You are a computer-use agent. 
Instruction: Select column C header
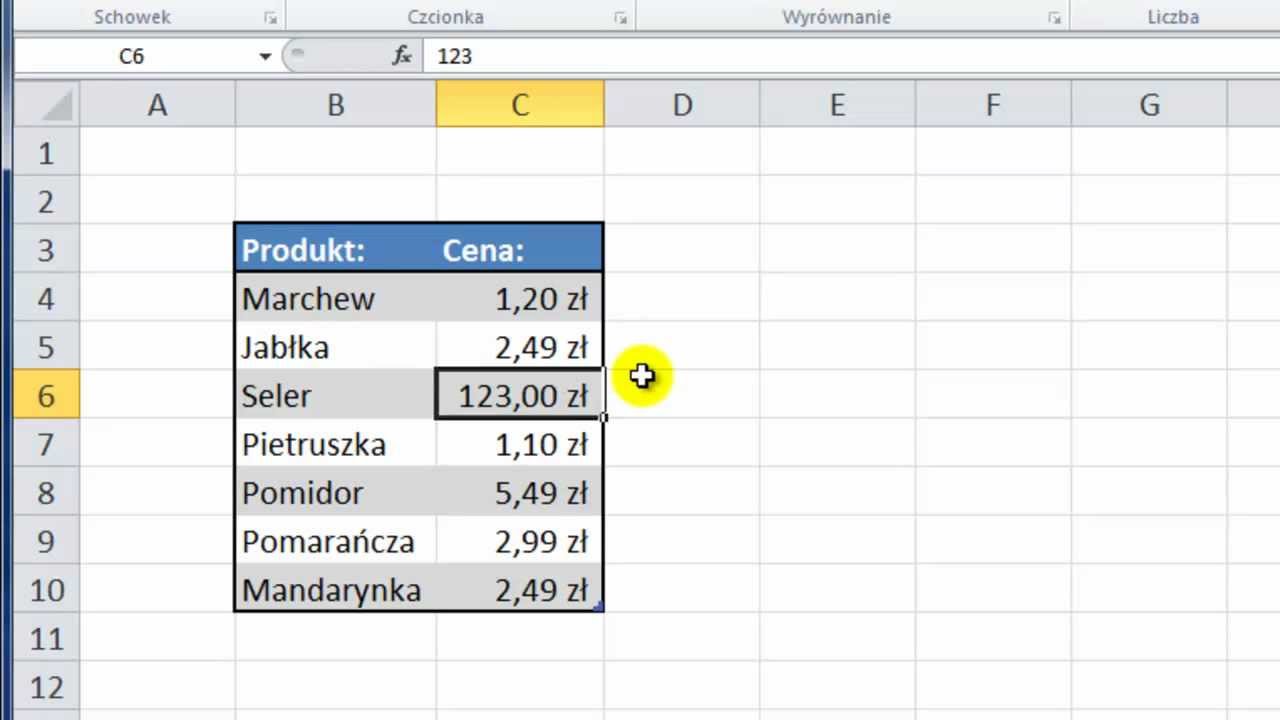(x=520, y=104)
